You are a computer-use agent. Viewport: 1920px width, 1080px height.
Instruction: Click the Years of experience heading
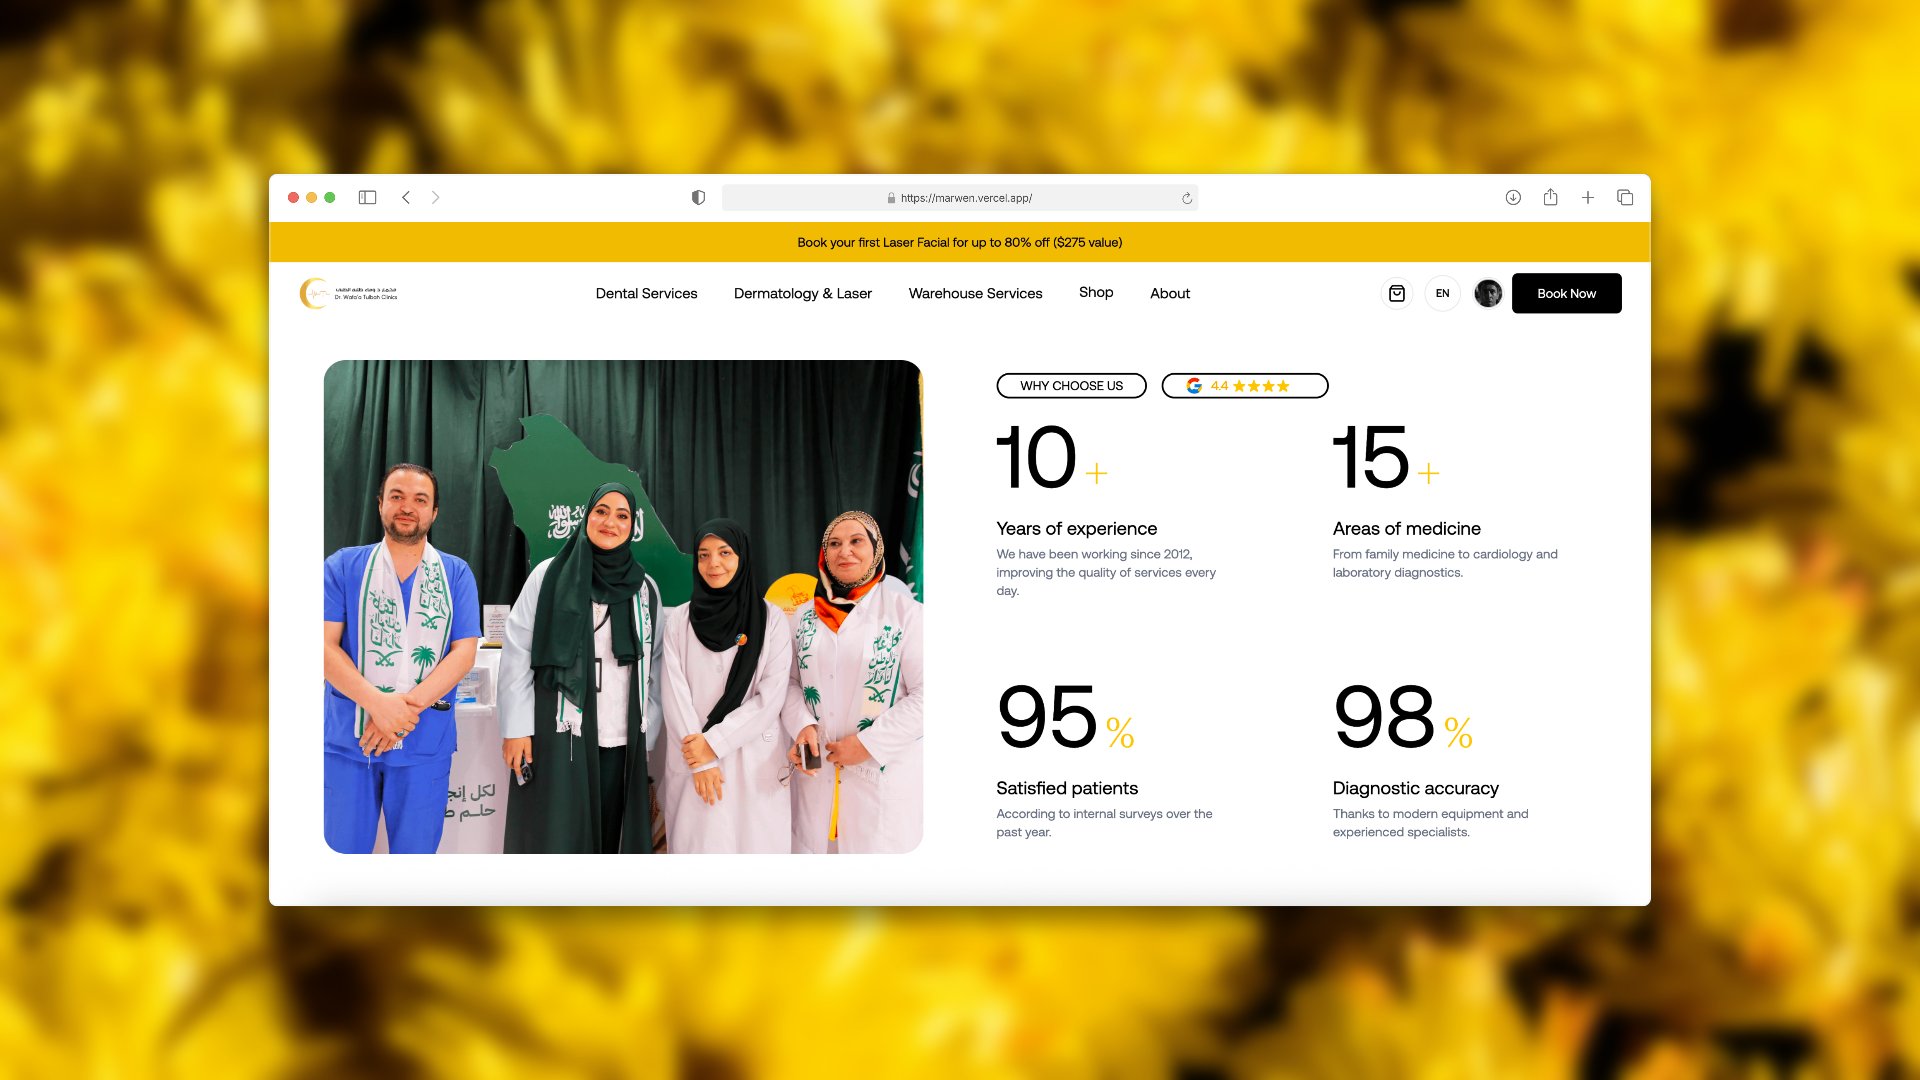(1076, 529)
